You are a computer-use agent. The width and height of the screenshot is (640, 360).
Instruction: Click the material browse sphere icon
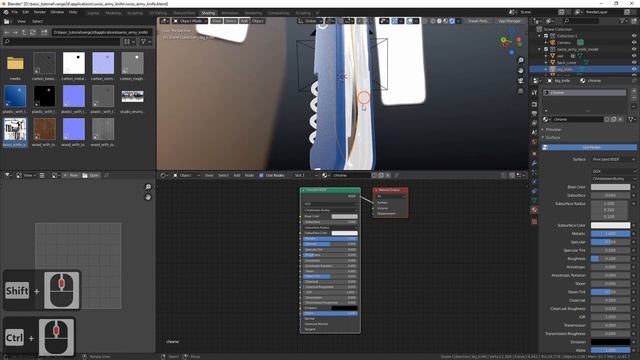coord(546,119)
